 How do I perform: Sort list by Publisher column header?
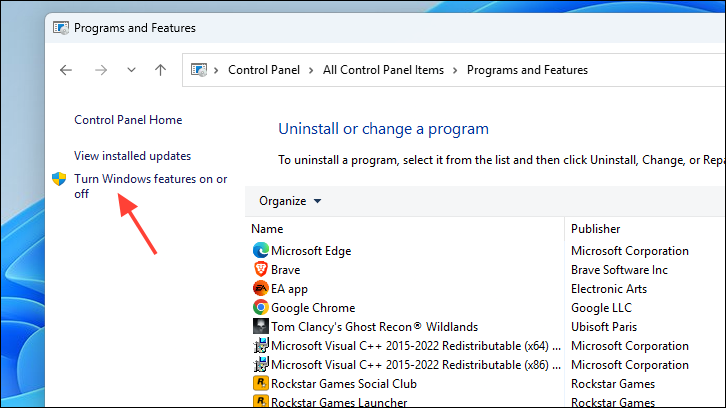tap(595, 229)
